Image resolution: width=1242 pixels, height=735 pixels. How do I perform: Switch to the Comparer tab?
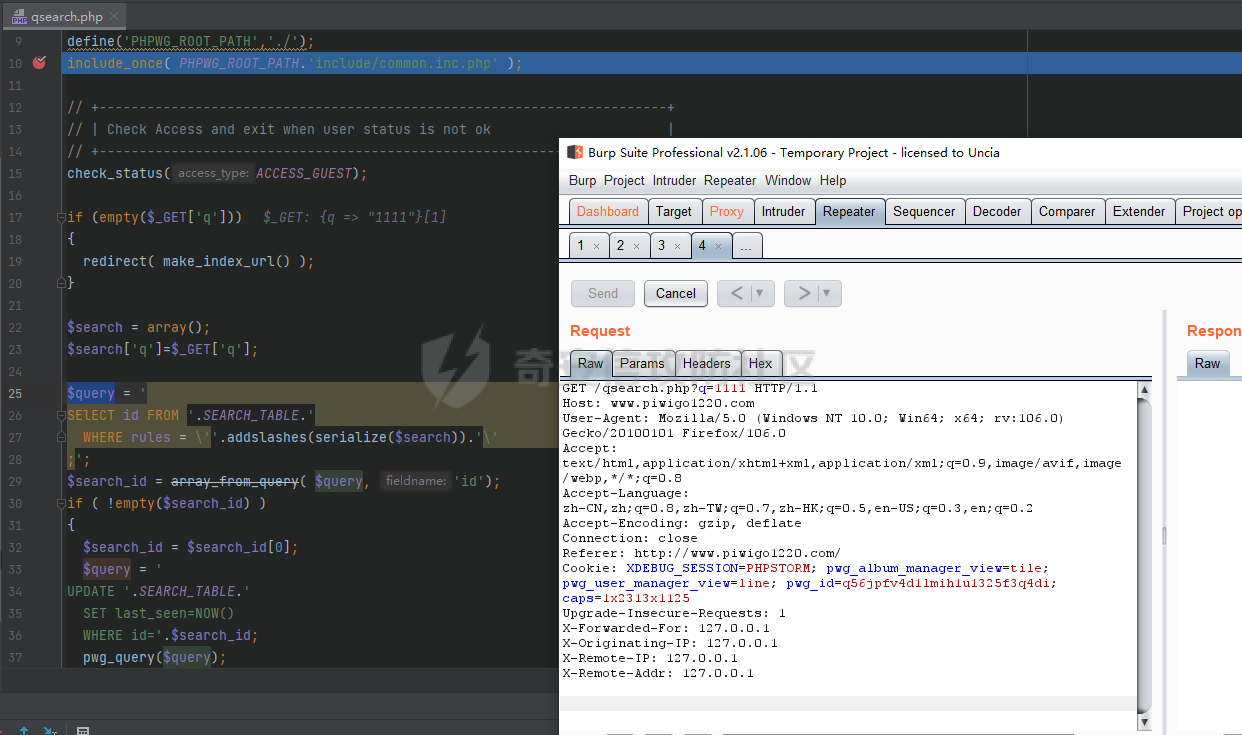1067,211
